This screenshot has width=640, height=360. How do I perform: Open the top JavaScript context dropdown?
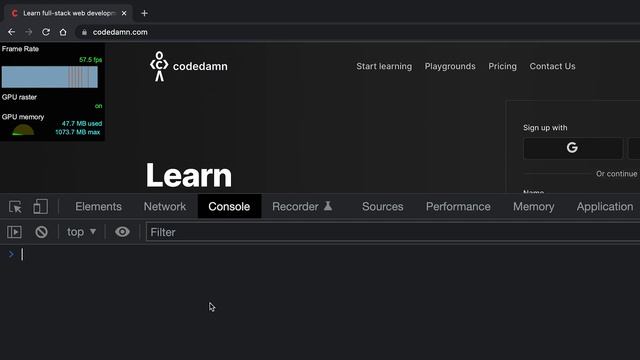pos(81,232)
